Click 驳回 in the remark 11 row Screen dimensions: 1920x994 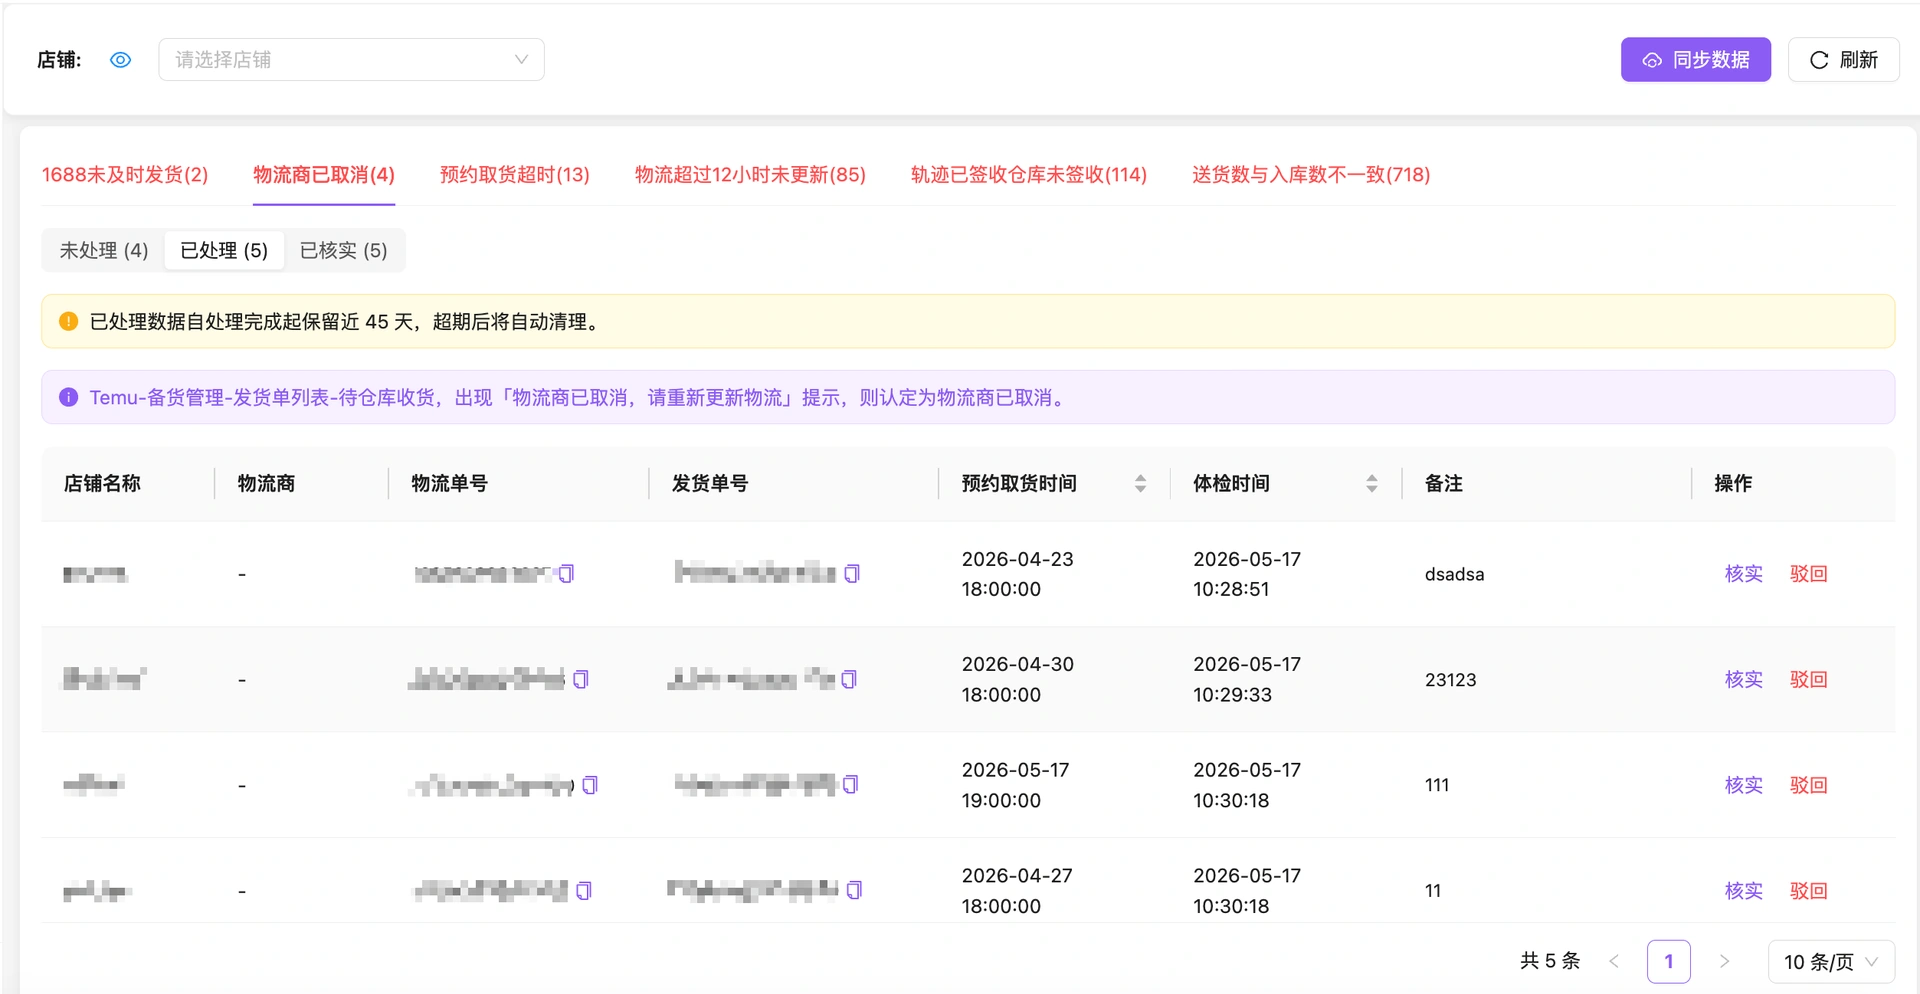(1808, 891)
